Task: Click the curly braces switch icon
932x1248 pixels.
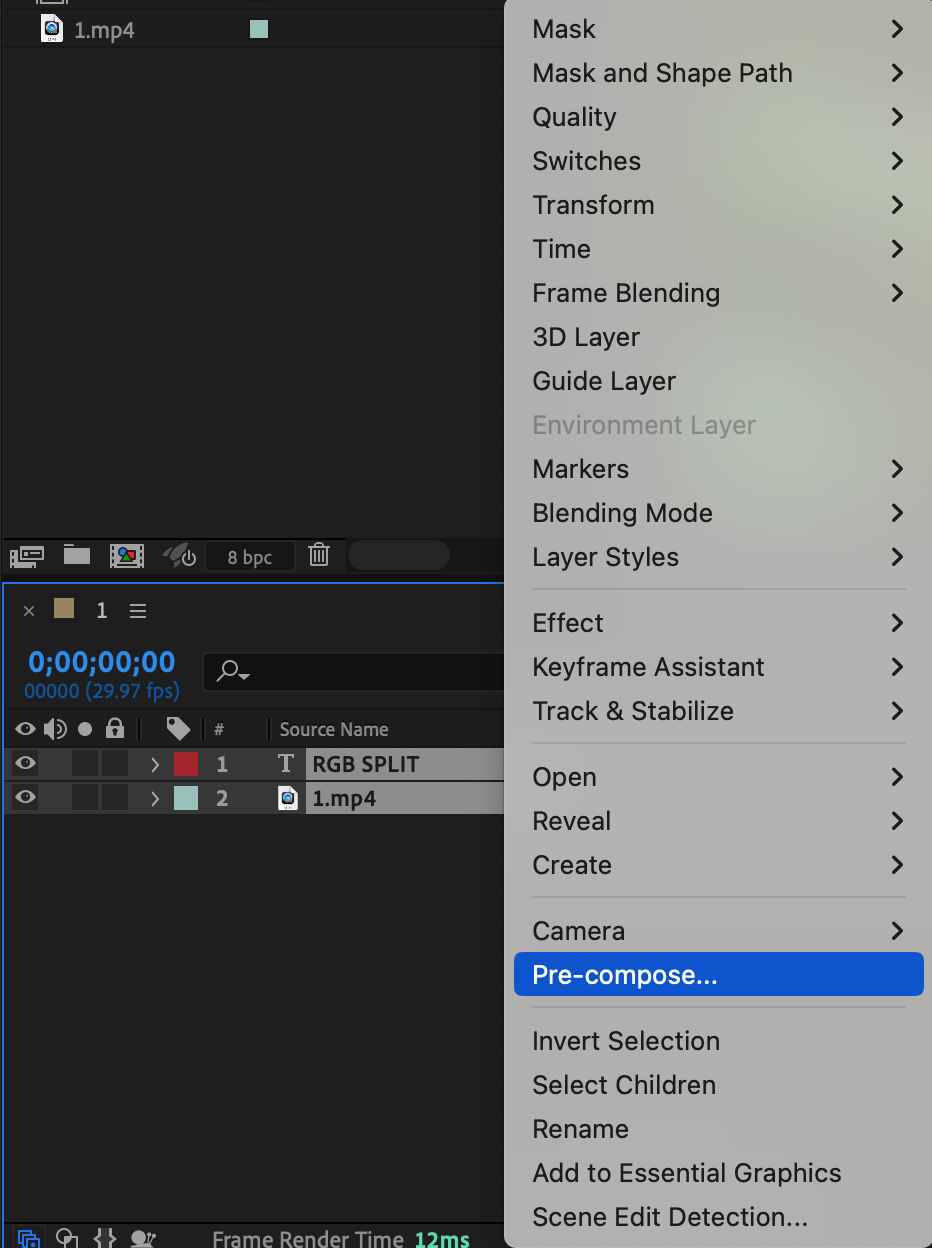Action: (x=104, y=1238)
